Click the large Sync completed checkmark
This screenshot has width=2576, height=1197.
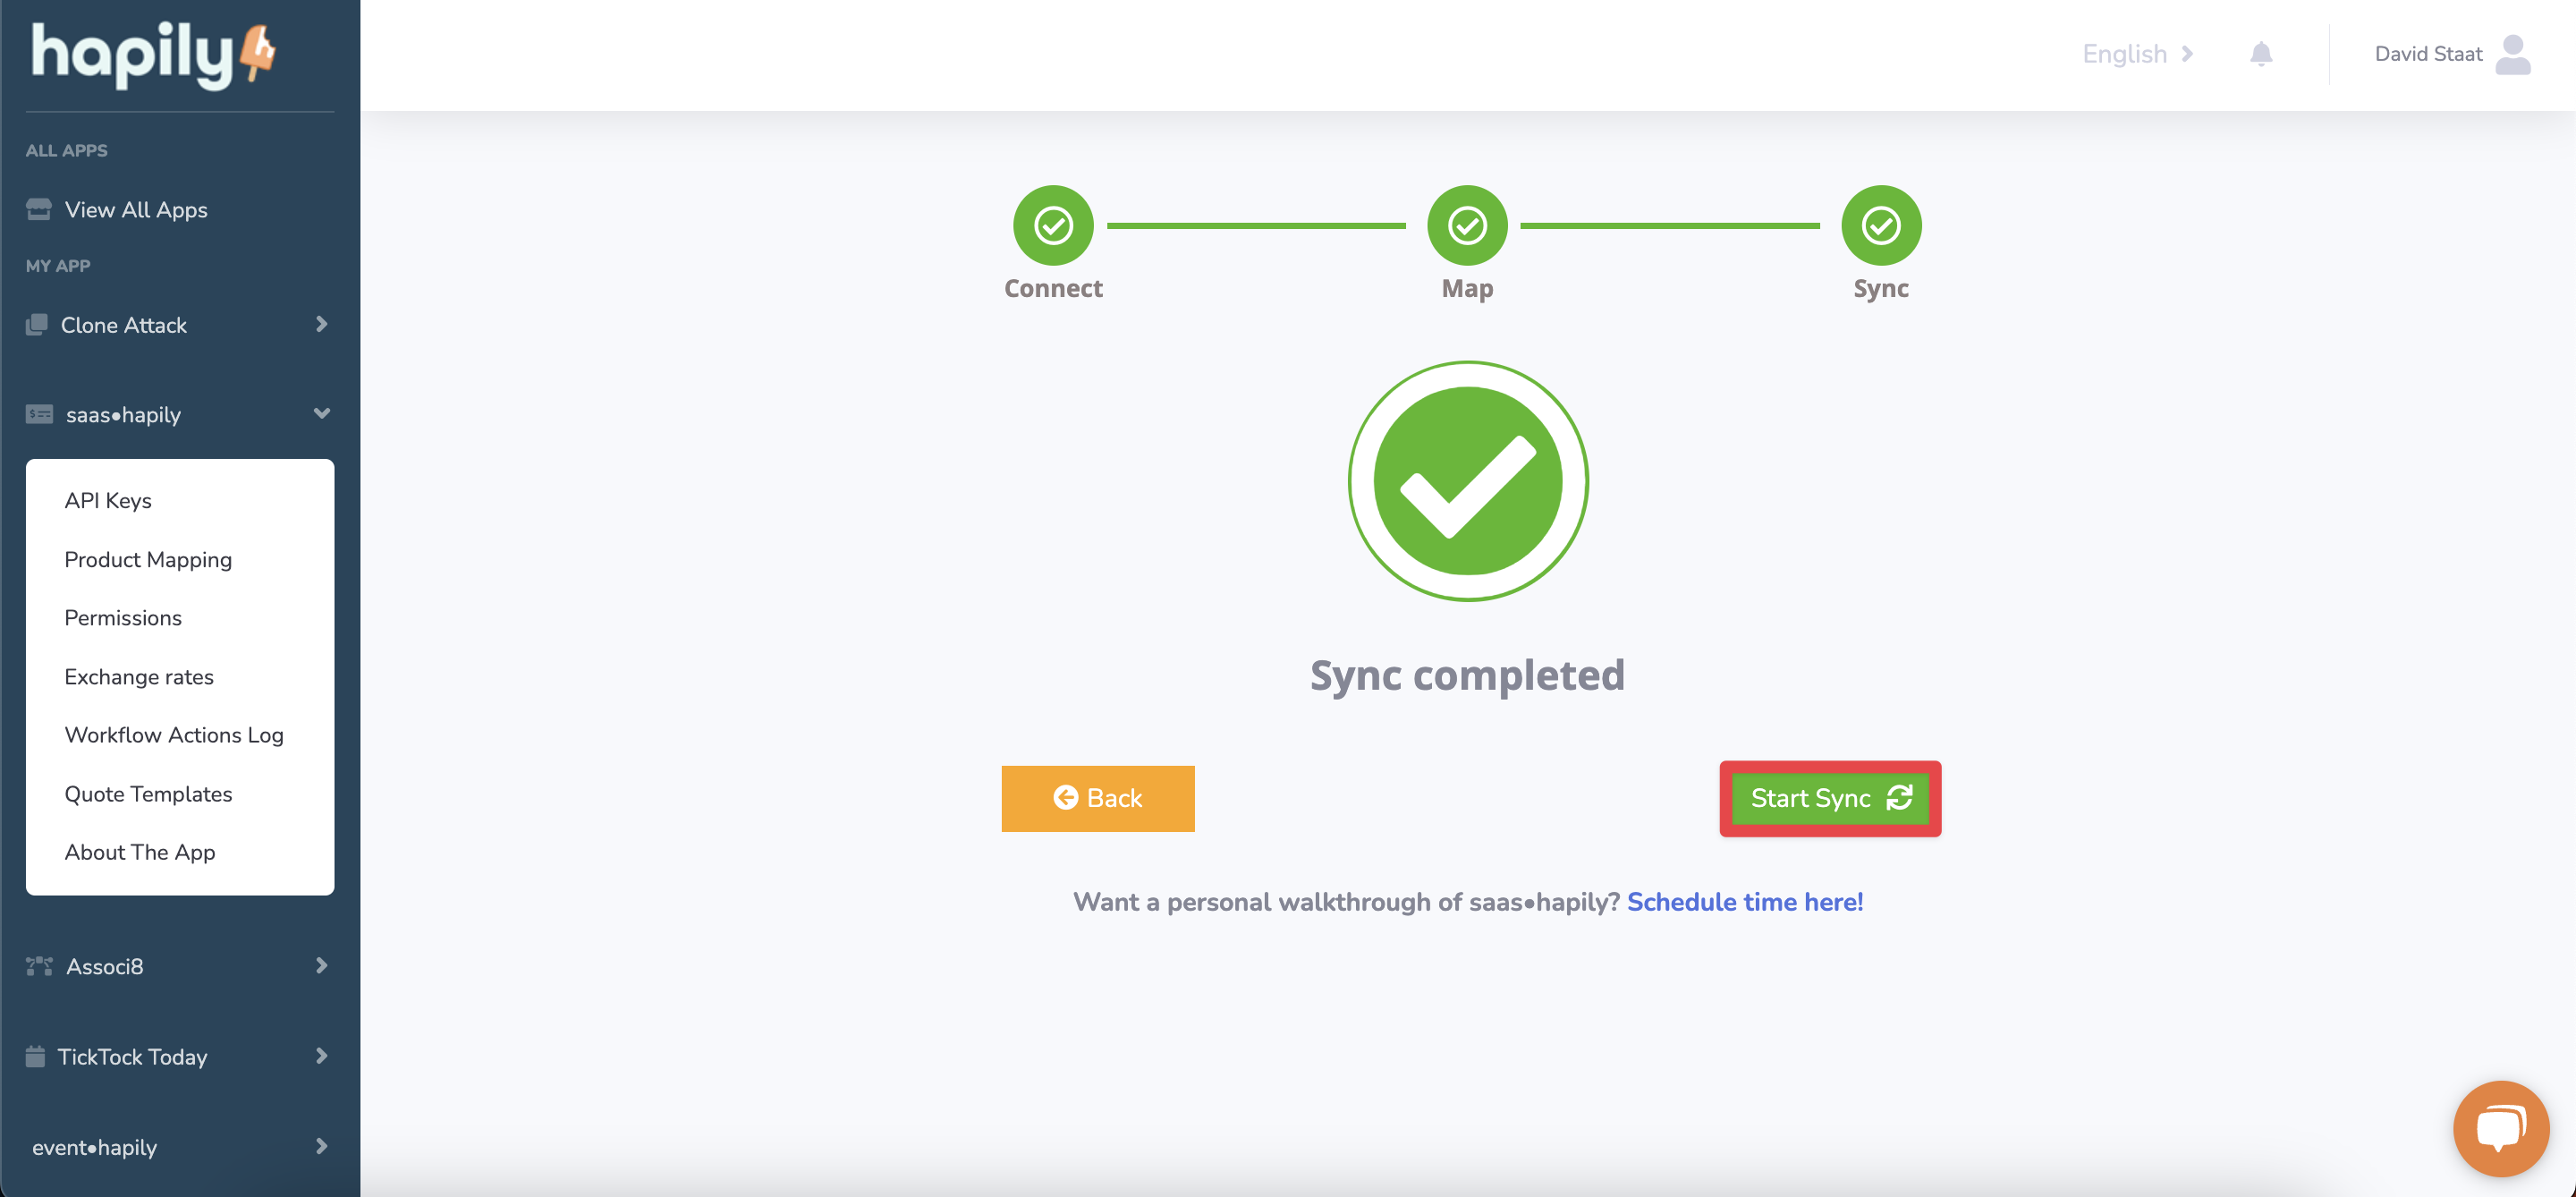tap(1467, 481)
